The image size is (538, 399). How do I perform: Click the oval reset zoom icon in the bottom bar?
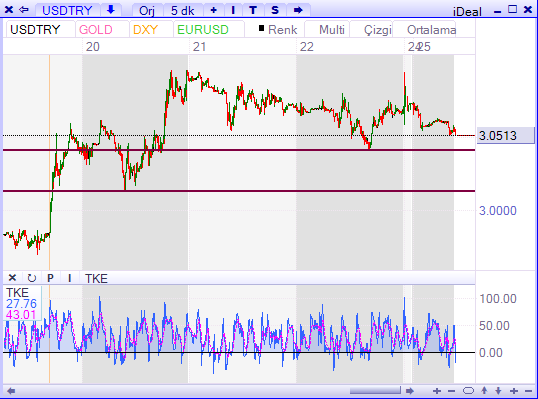[x=468, y=391]
